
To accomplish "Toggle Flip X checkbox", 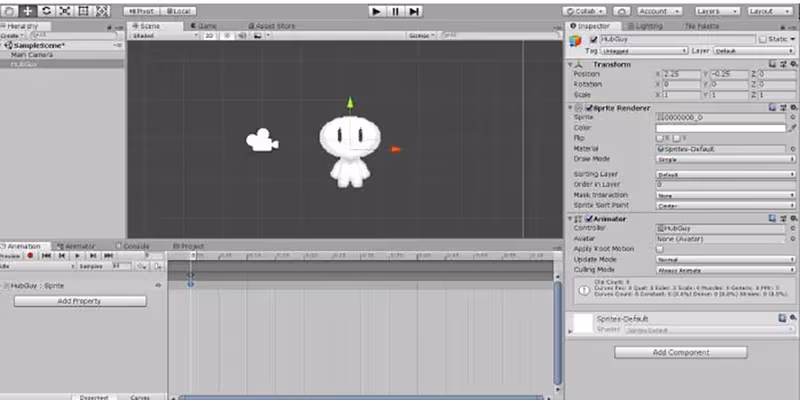I will 660,138.
